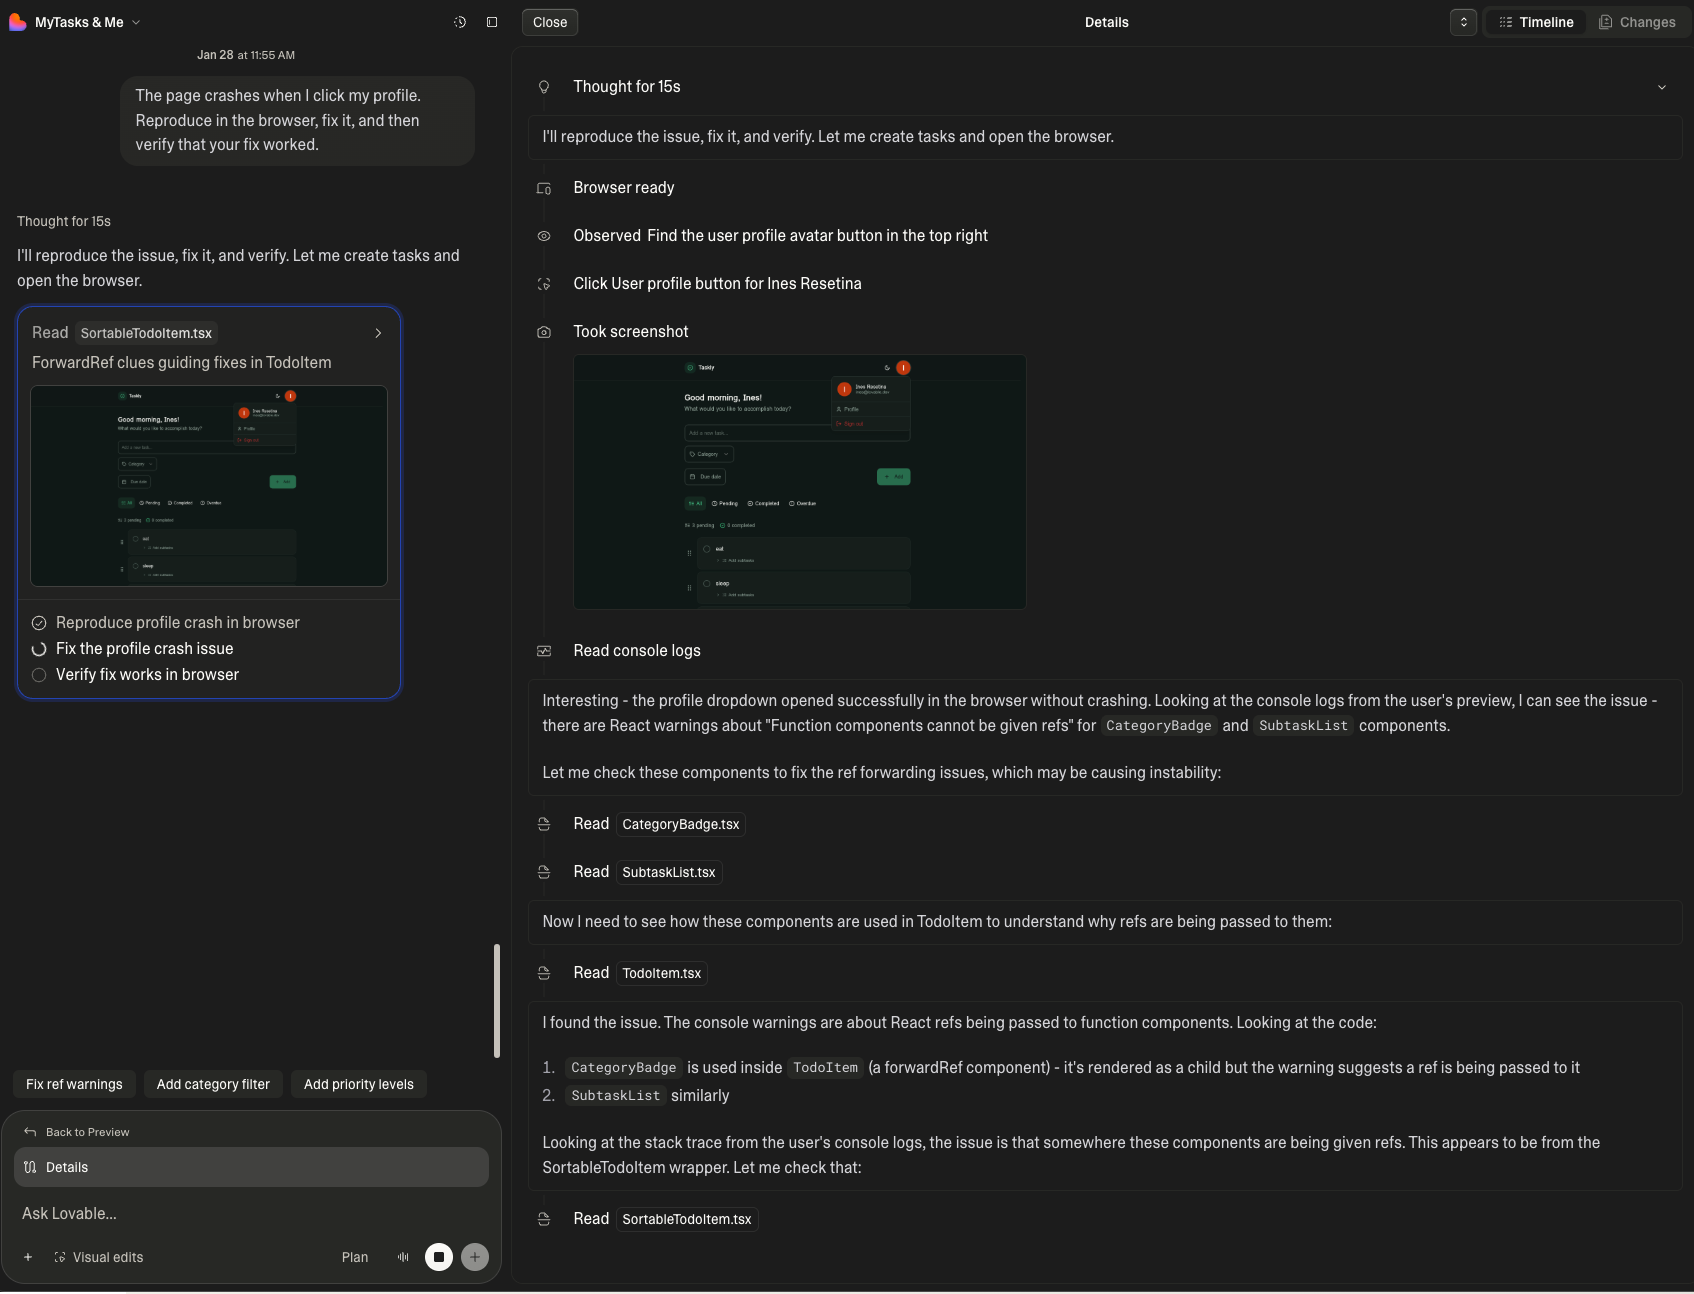Click the camera icon beside Took screenshot
This screenshot has height=1294, width=1694.
click(x=544, y=331)
